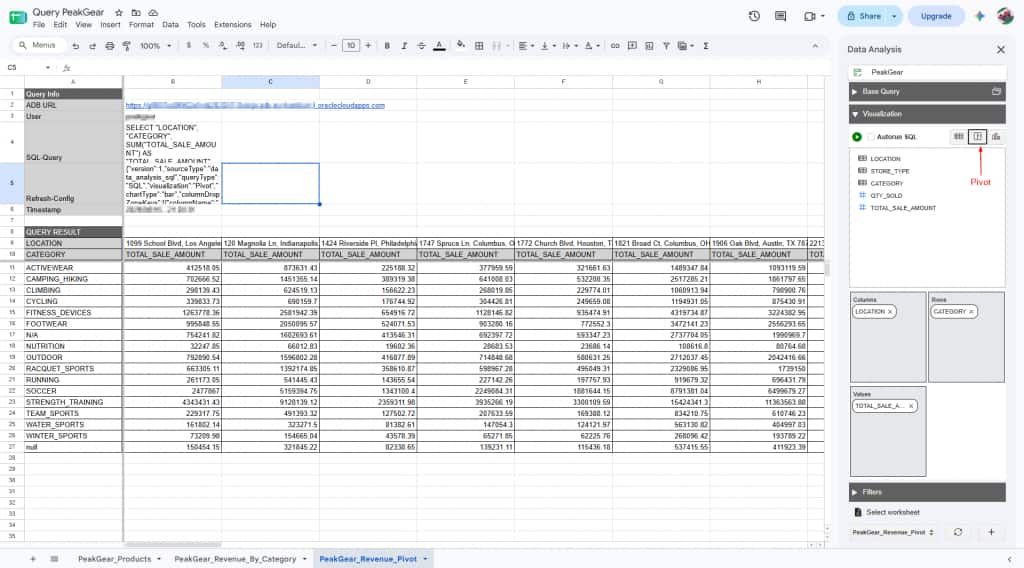1024x568 pixels.
Task: Remove TOTAL_SALE_AMOUNT chip from Values zone
Action: [910, 406]
